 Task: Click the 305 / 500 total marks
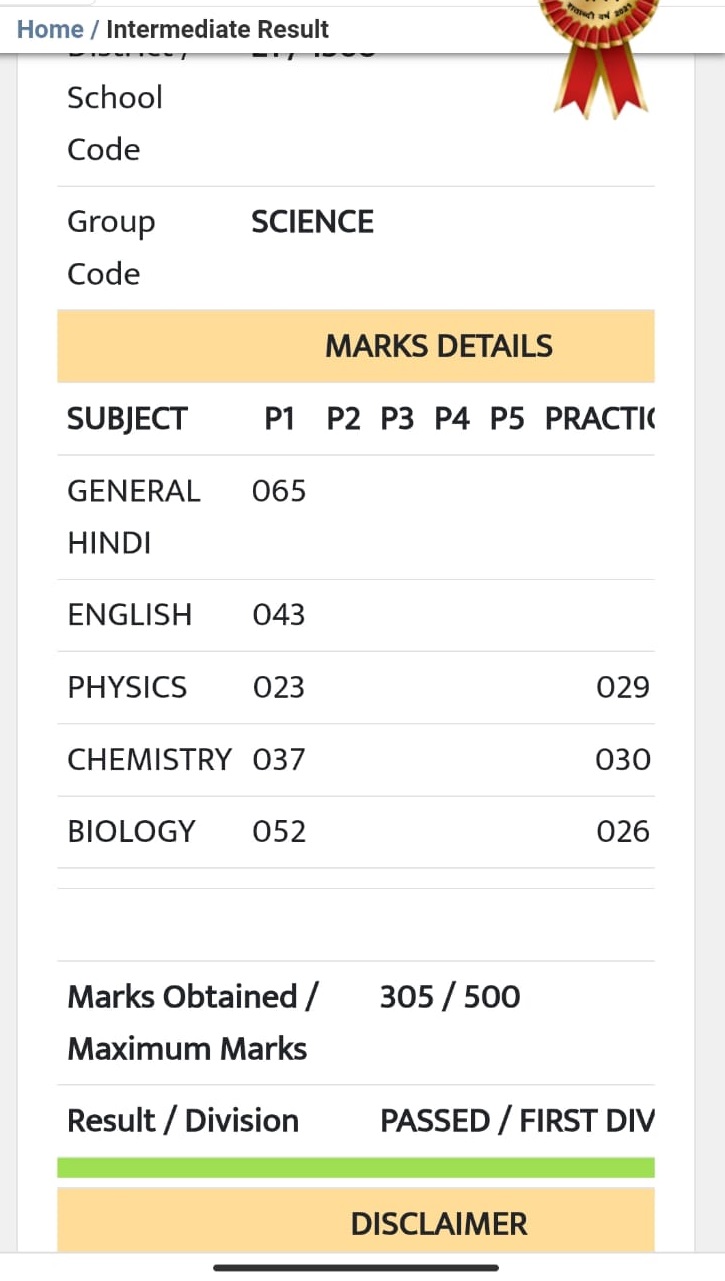(450, 997)
